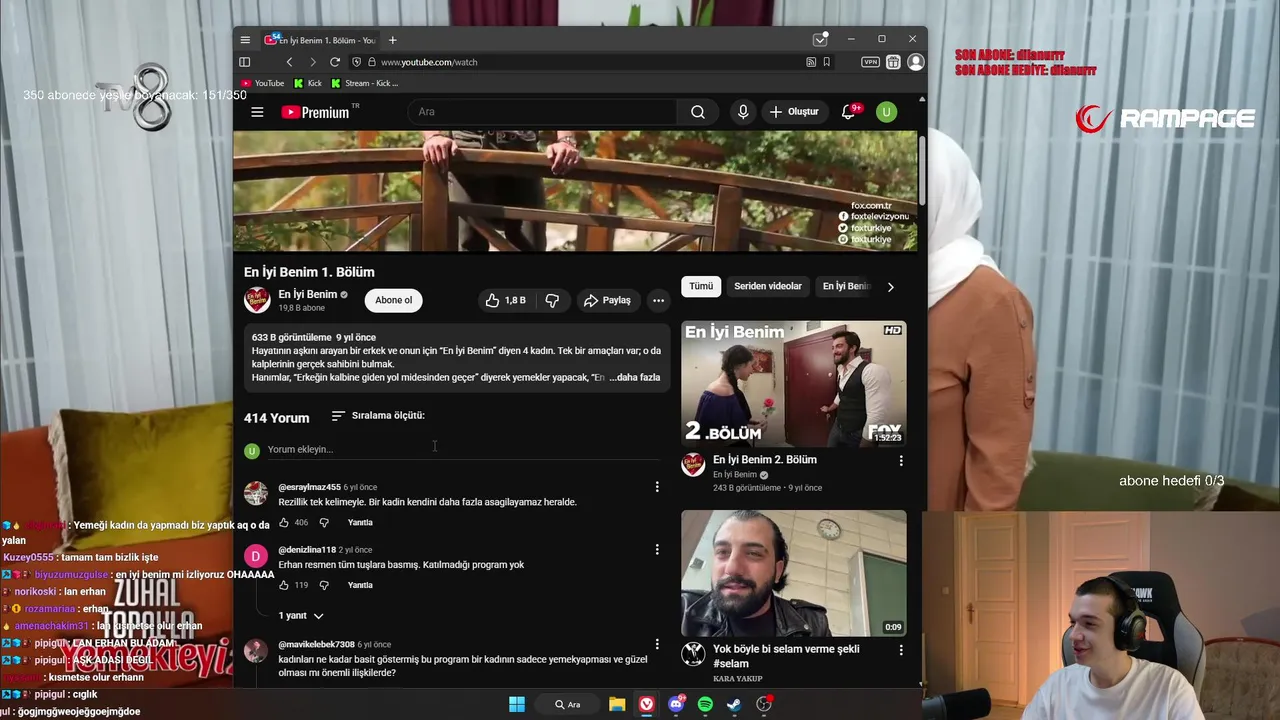Click the YouTube Ara search box
1280x720 pixels.
543,112
